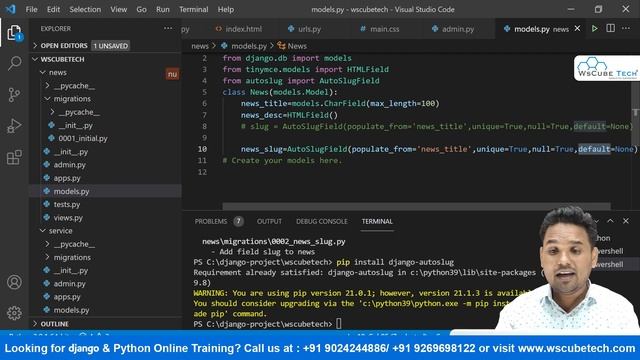Split the editor to the right

click(x=610, y=28)
